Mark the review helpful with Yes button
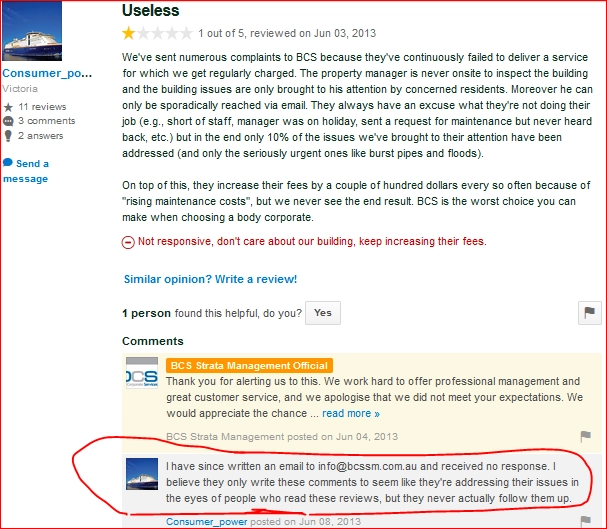The height and width of the screenshot is (529, 607). pos(323,313)
